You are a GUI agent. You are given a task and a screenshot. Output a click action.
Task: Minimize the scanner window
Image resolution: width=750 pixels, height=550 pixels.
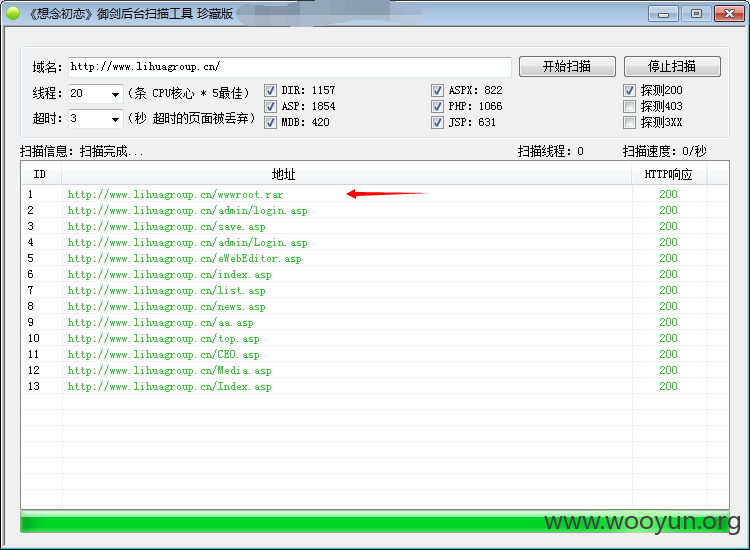tap(663, 14)
